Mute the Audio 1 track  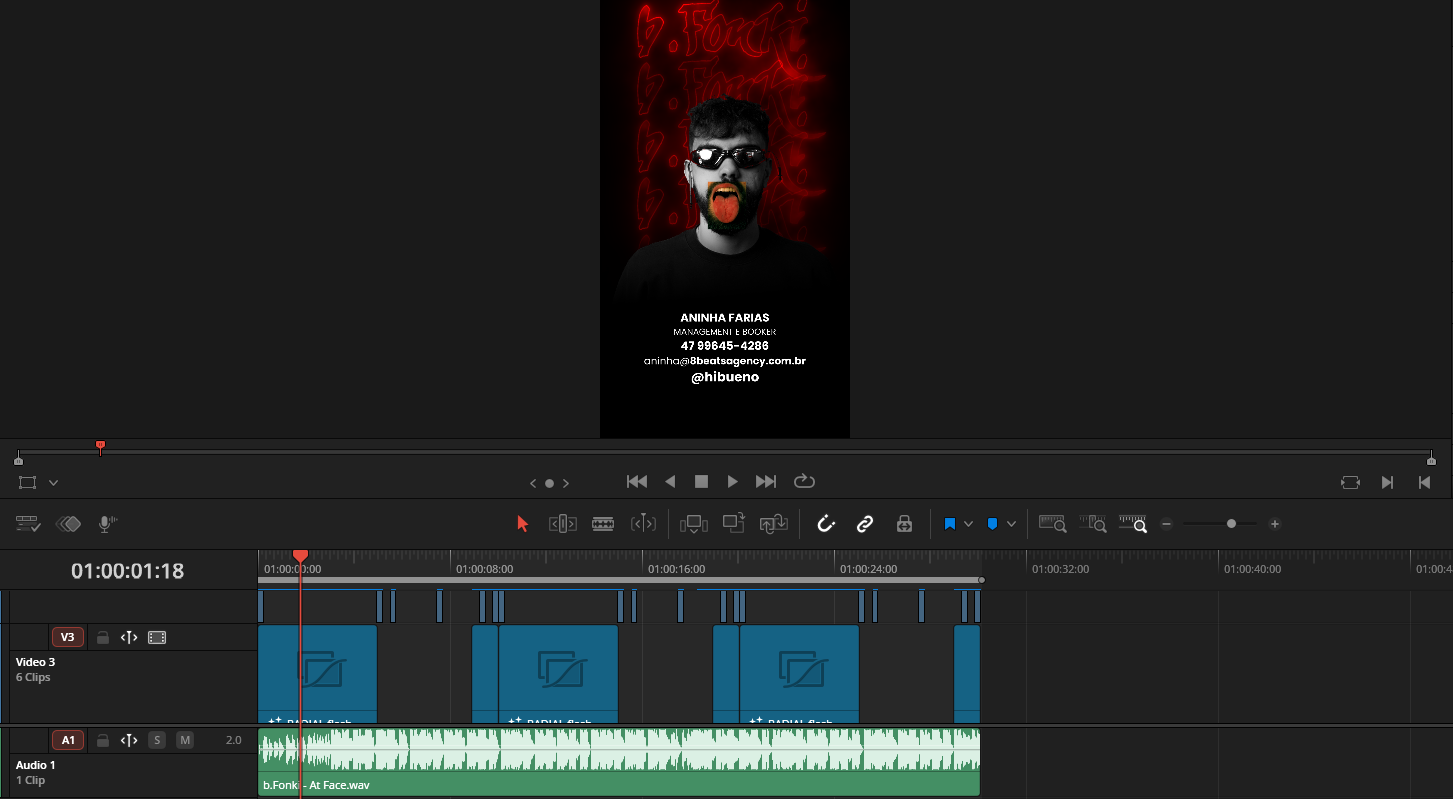point(185,740)
